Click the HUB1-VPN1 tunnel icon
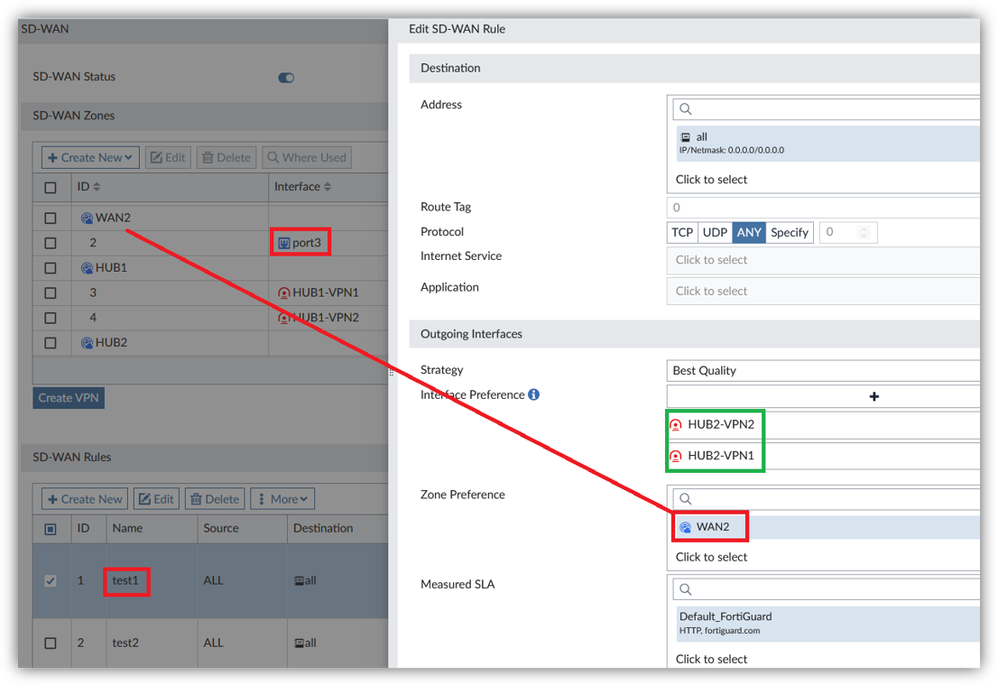The image size is (998, 686). 284,293
